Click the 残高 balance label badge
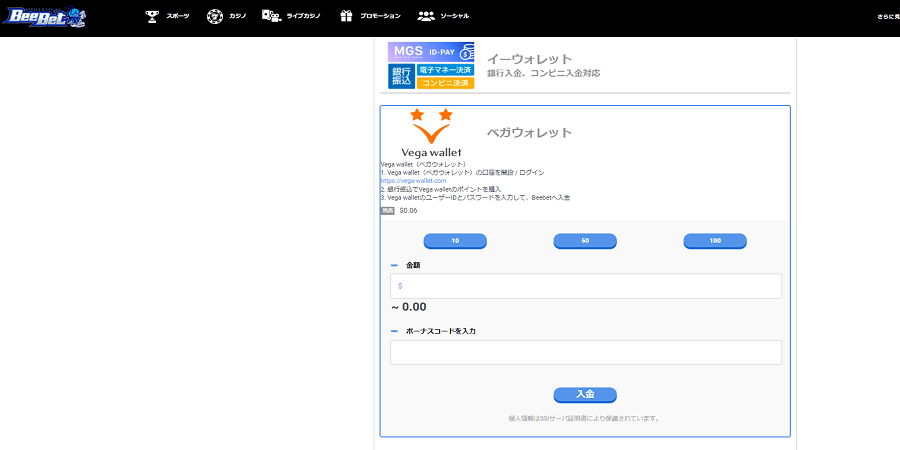This screenshot has width=900, height=450. coord(388,211)
